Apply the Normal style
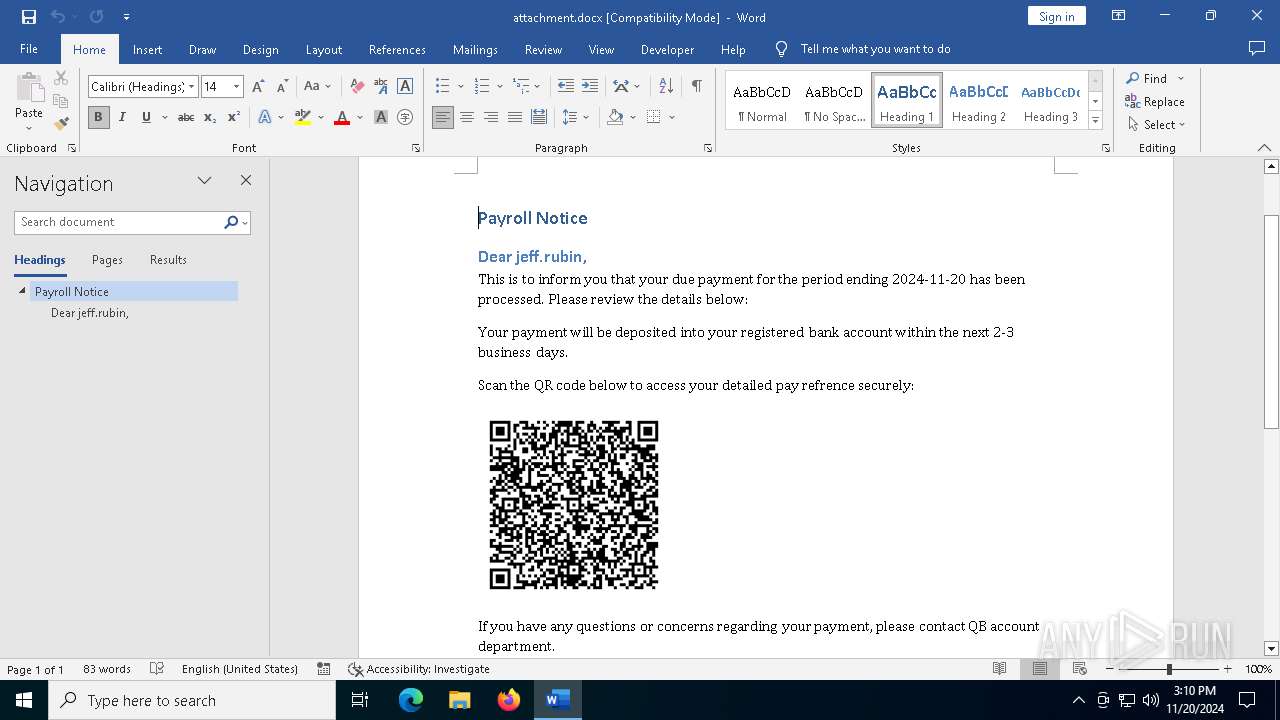Image resolution: width=1280 pixels, height=720 pixels. point(762,102)
